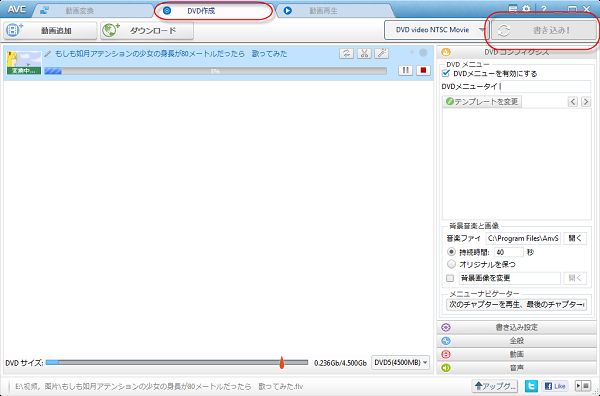This screenshot has width=600, height=396.
Task: Click the plus icon on video row
Action: [x=412, y=52]
